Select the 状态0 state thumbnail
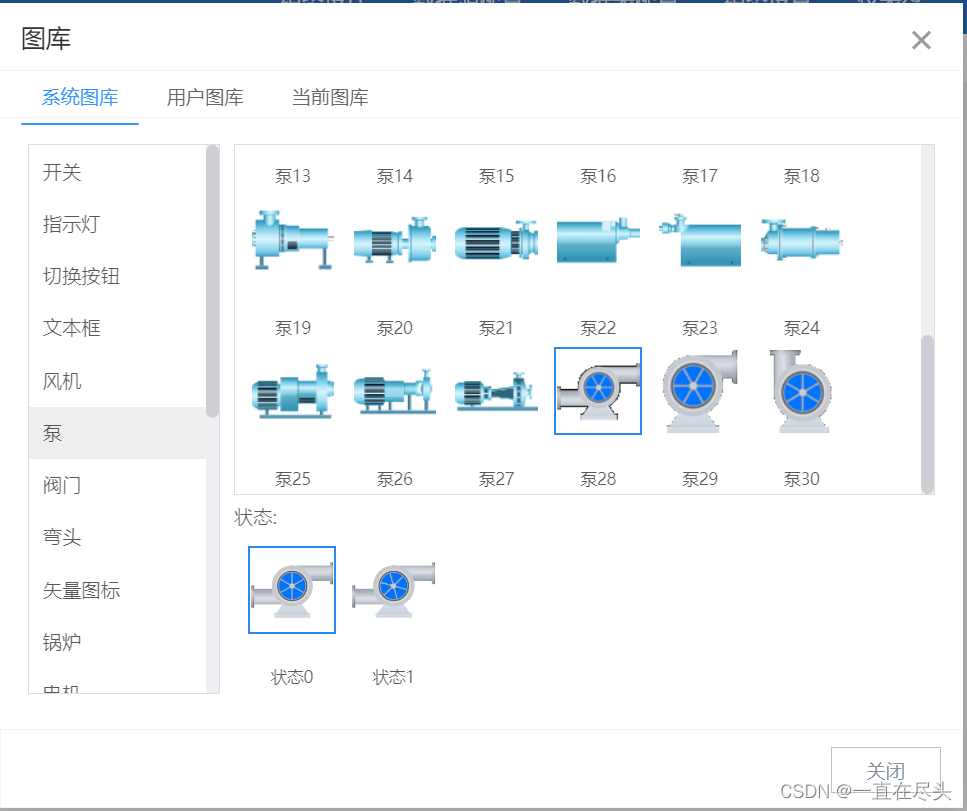This screenshot has height=811, width=967. tap(291, 589)
